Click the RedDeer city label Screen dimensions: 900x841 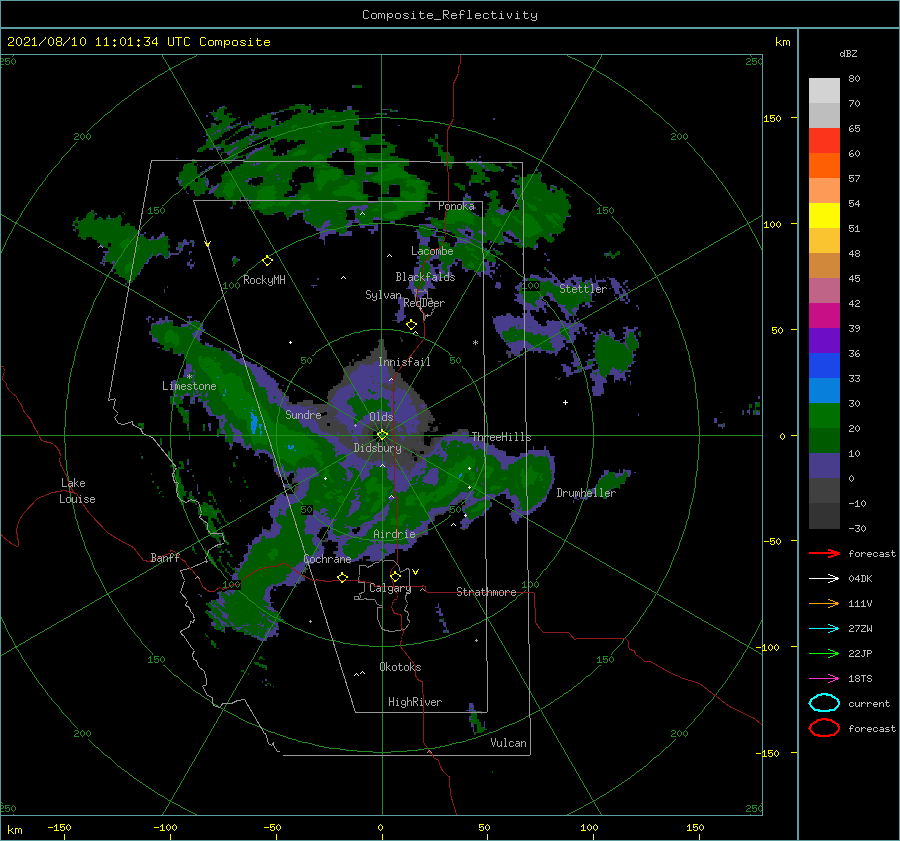point(424,303)
